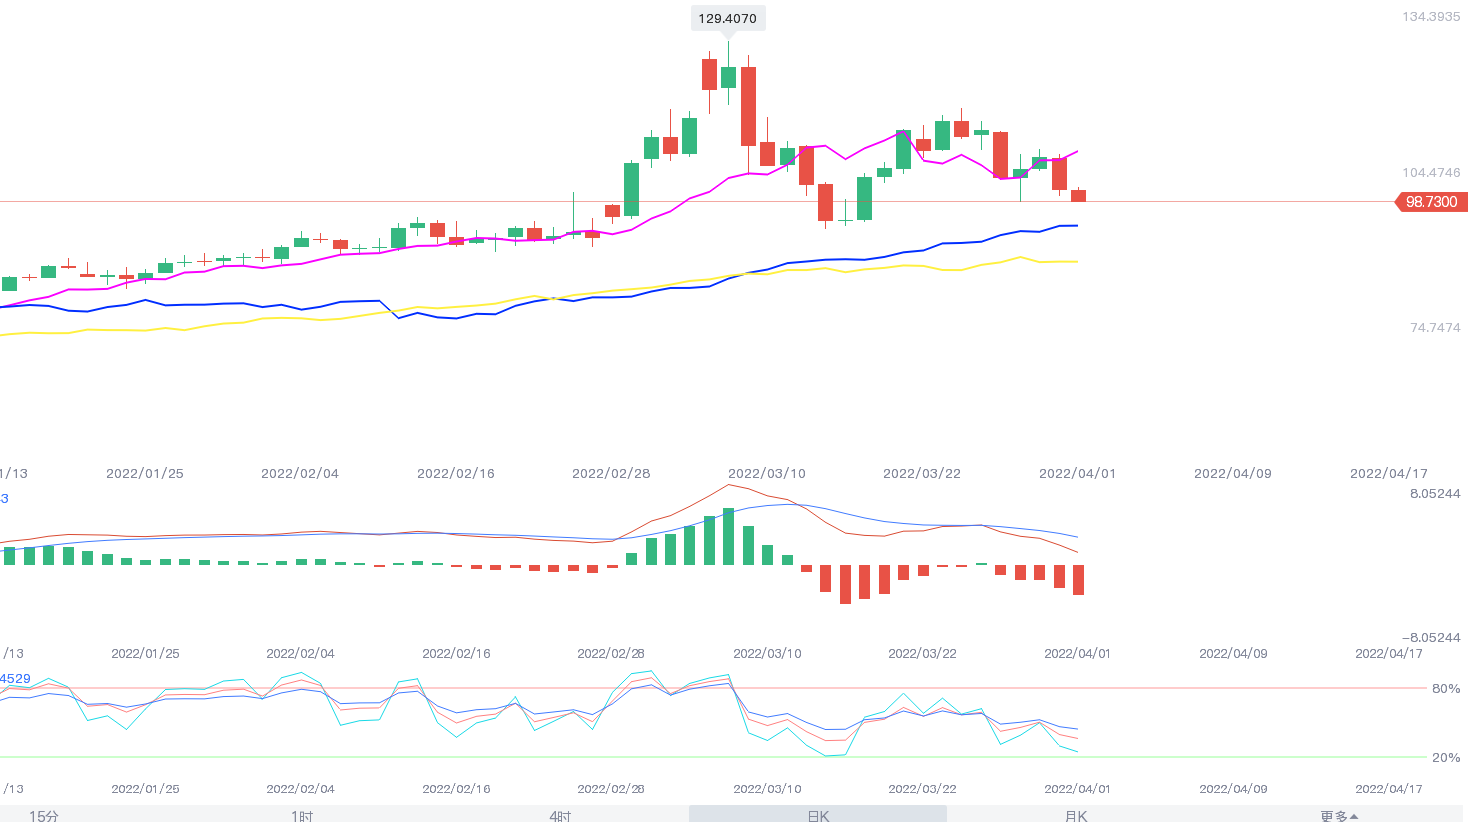This screenshot has height=822, width=1468.
Task: Click the 134.3935 price axis label
Action: 1430,17
